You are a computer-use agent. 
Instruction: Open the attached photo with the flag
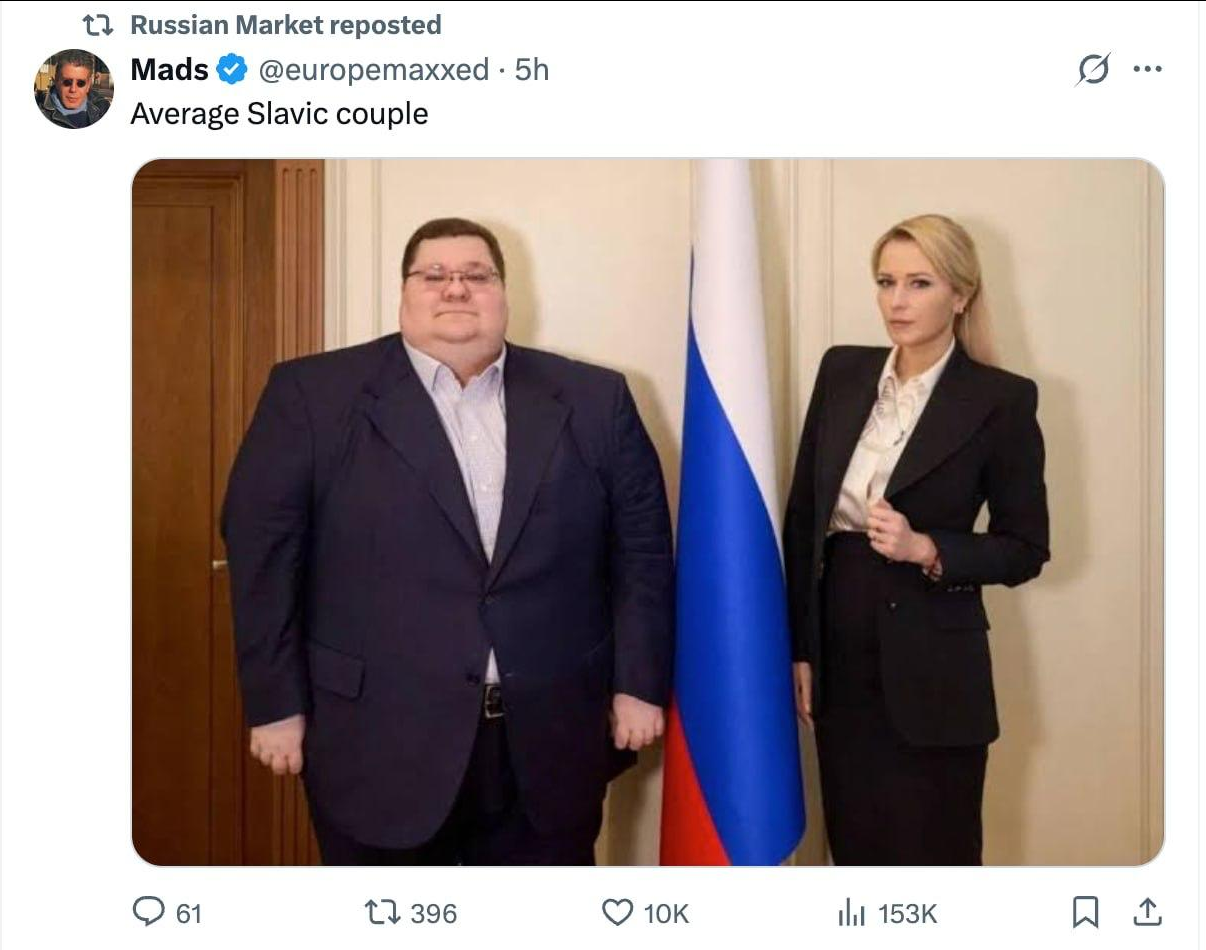648,512
